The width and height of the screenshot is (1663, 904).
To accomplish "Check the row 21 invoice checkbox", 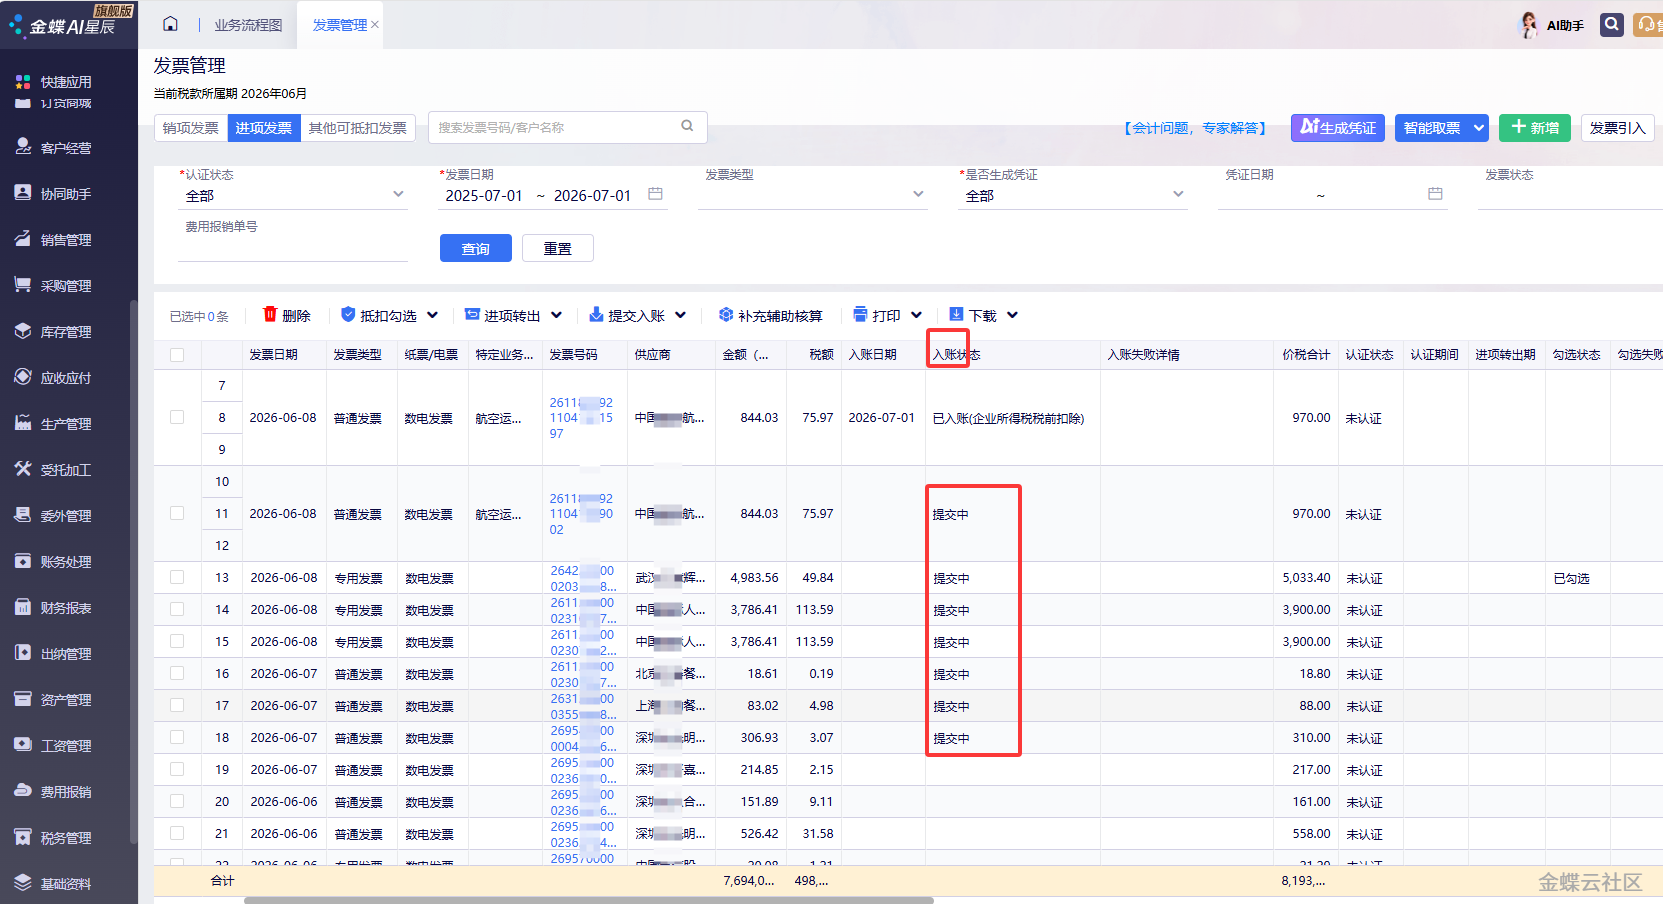I will 177,833.
